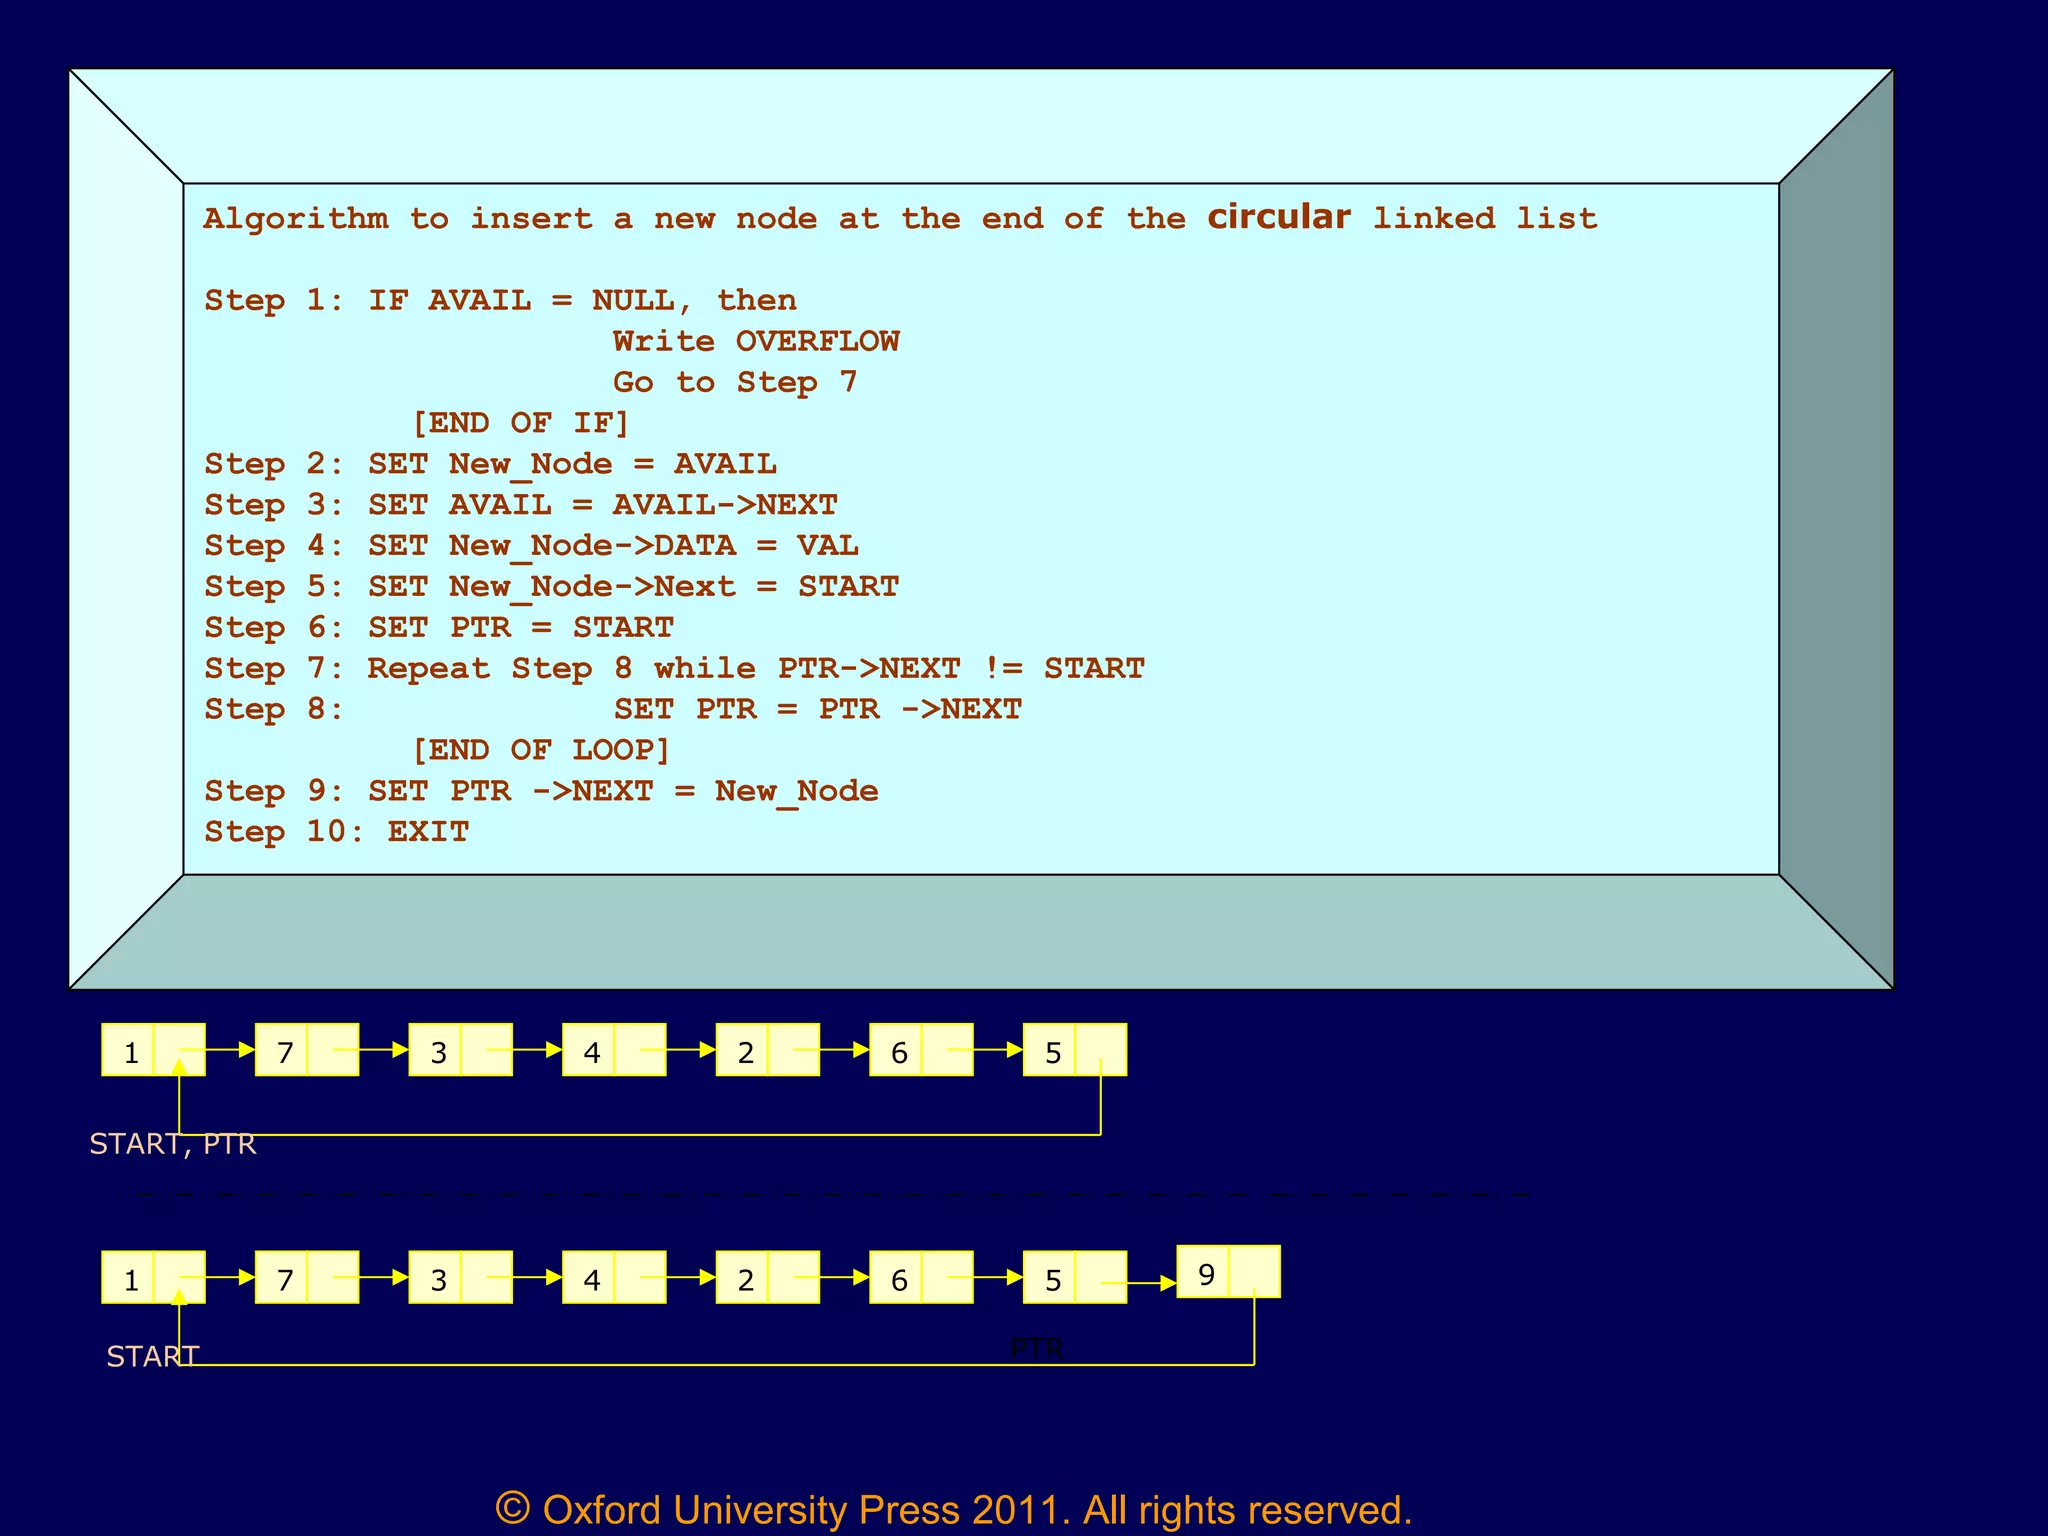Click the Oxford University Press copyright text

point(953,1509)
